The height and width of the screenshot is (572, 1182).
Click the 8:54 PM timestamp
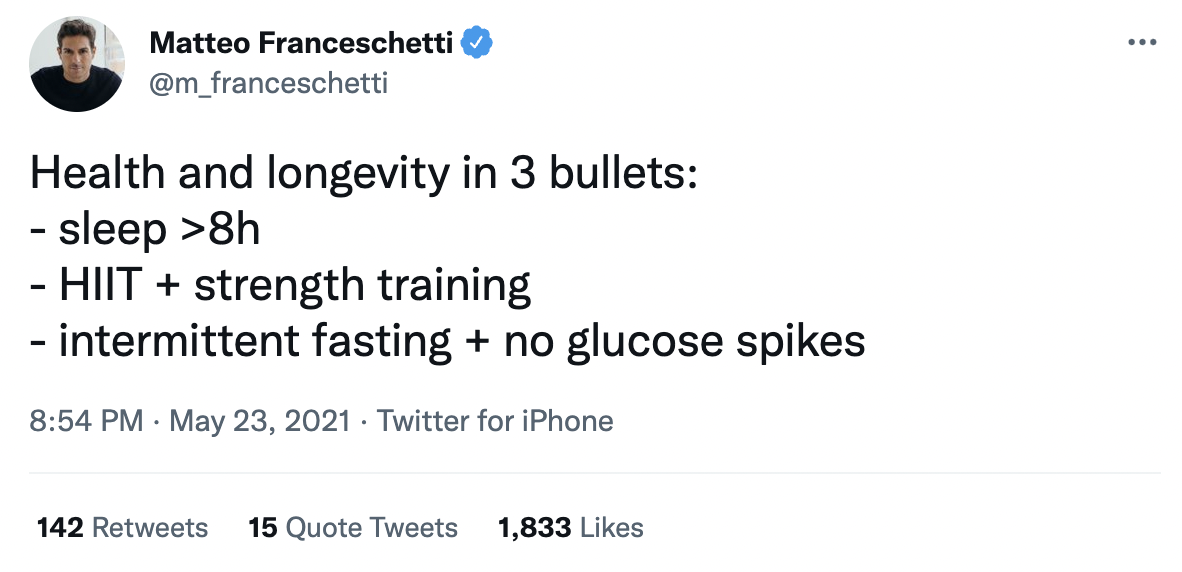click(87, 421)
